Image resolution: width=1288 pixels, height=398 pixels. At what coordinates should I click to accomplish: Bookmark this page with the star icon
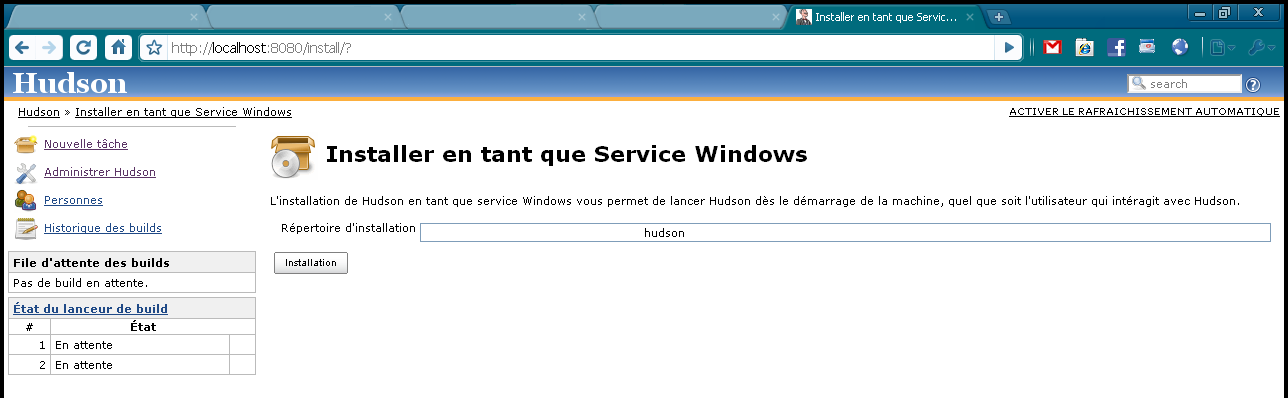click(154, 47)
